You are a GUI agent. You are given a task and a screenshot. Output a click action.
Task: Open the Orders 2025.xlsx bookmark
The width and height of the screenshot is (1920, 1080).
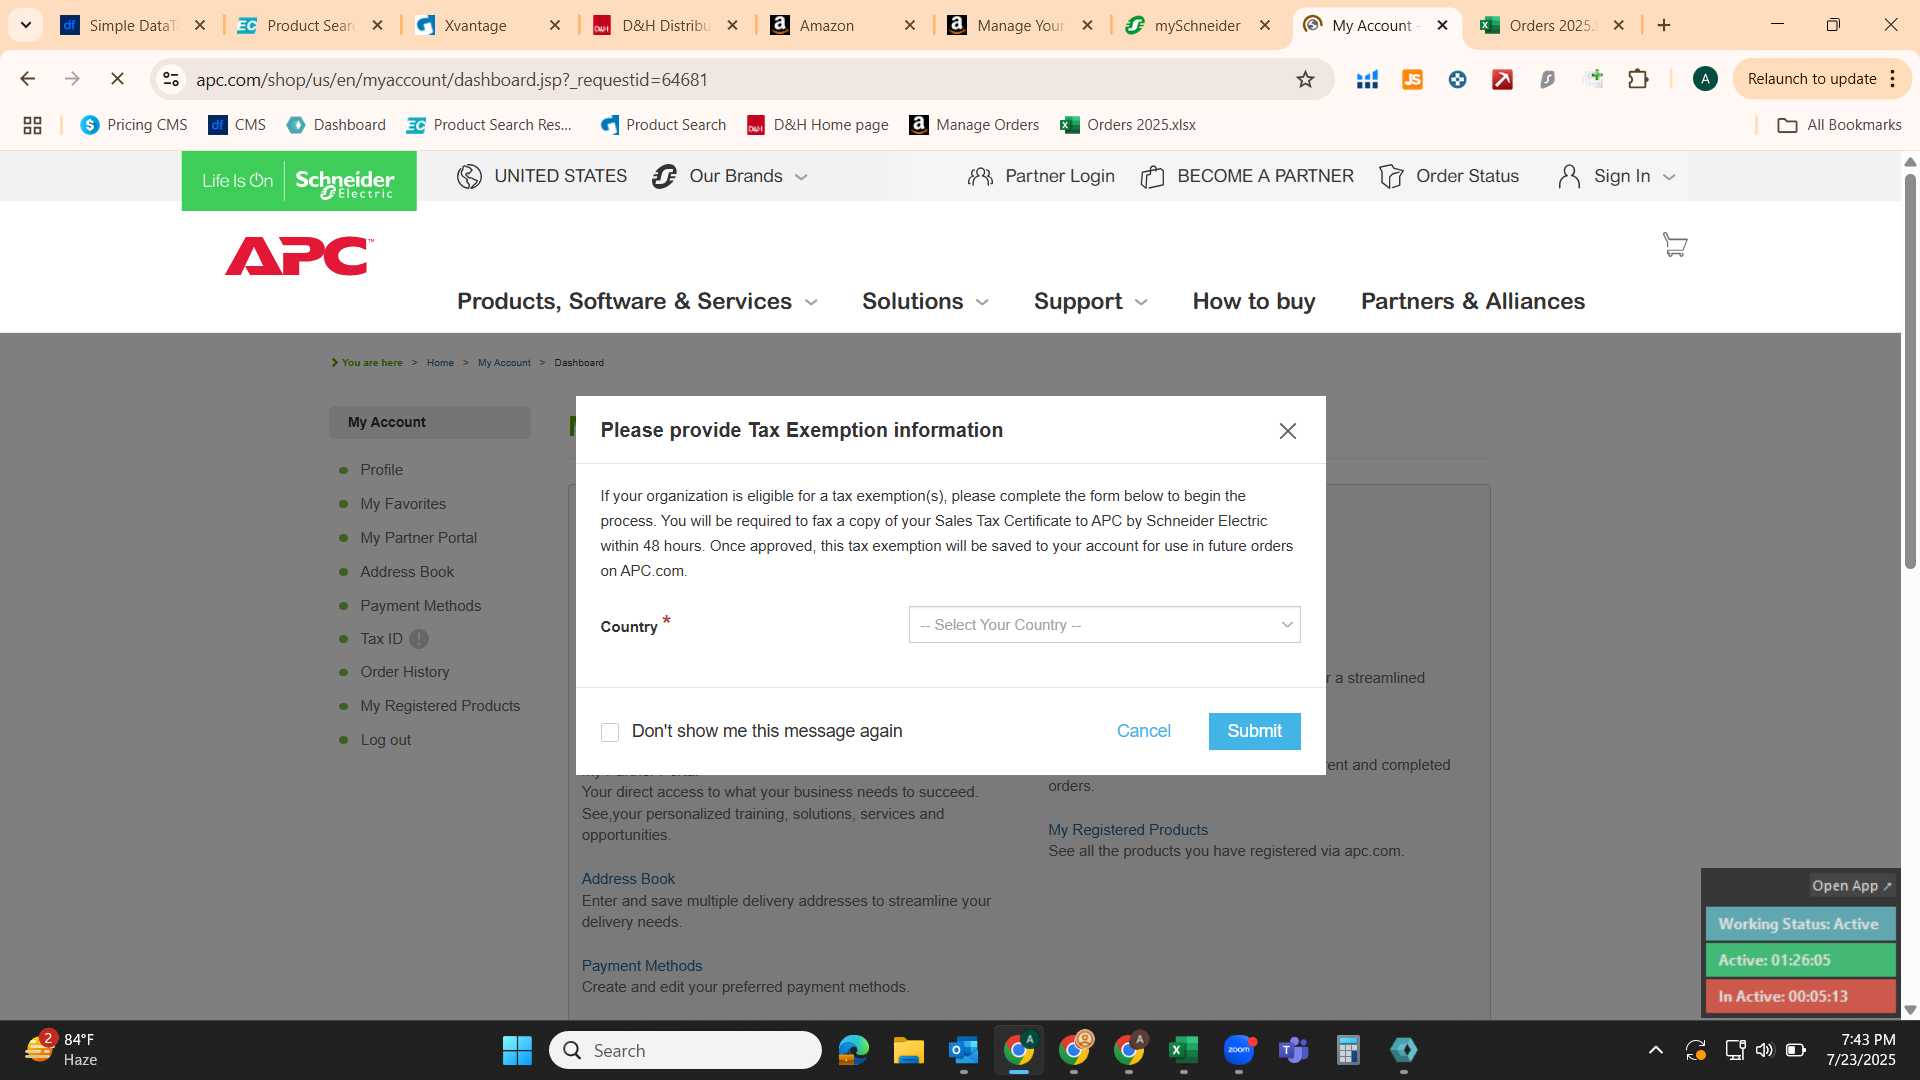(1128, 125)
